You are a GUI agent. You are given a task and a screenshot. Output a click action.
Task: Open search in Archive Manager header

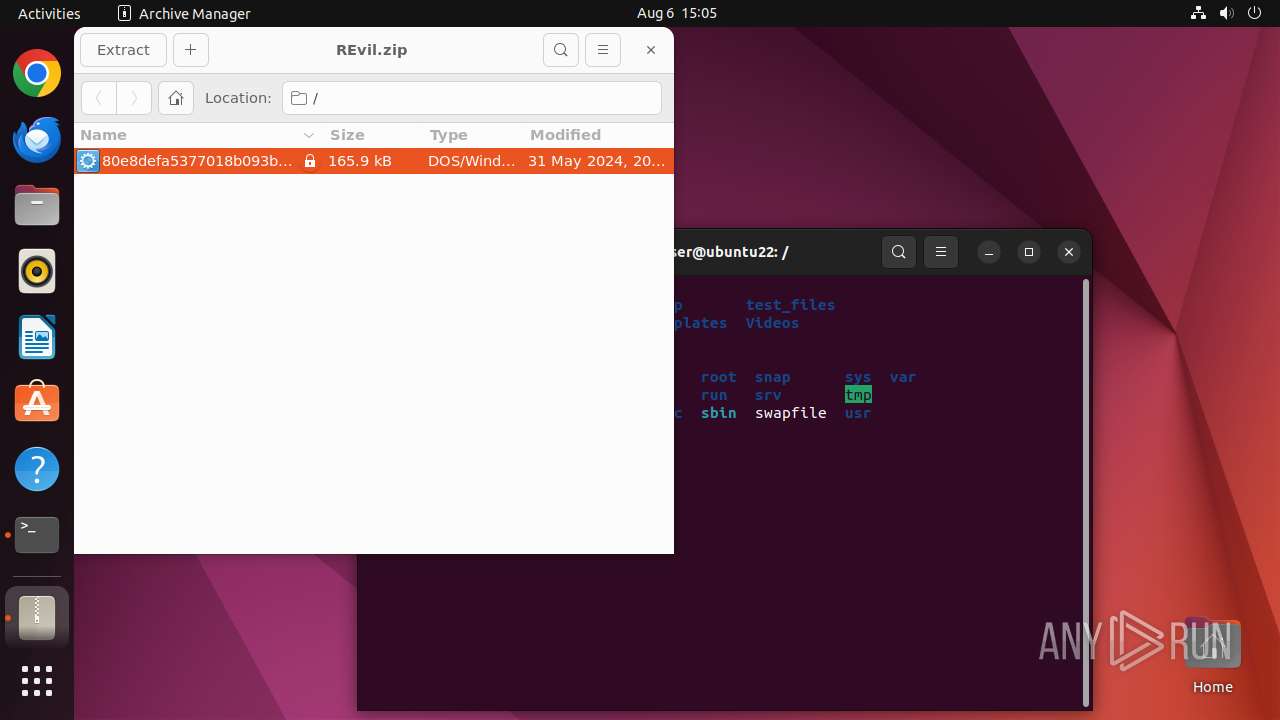561,50
